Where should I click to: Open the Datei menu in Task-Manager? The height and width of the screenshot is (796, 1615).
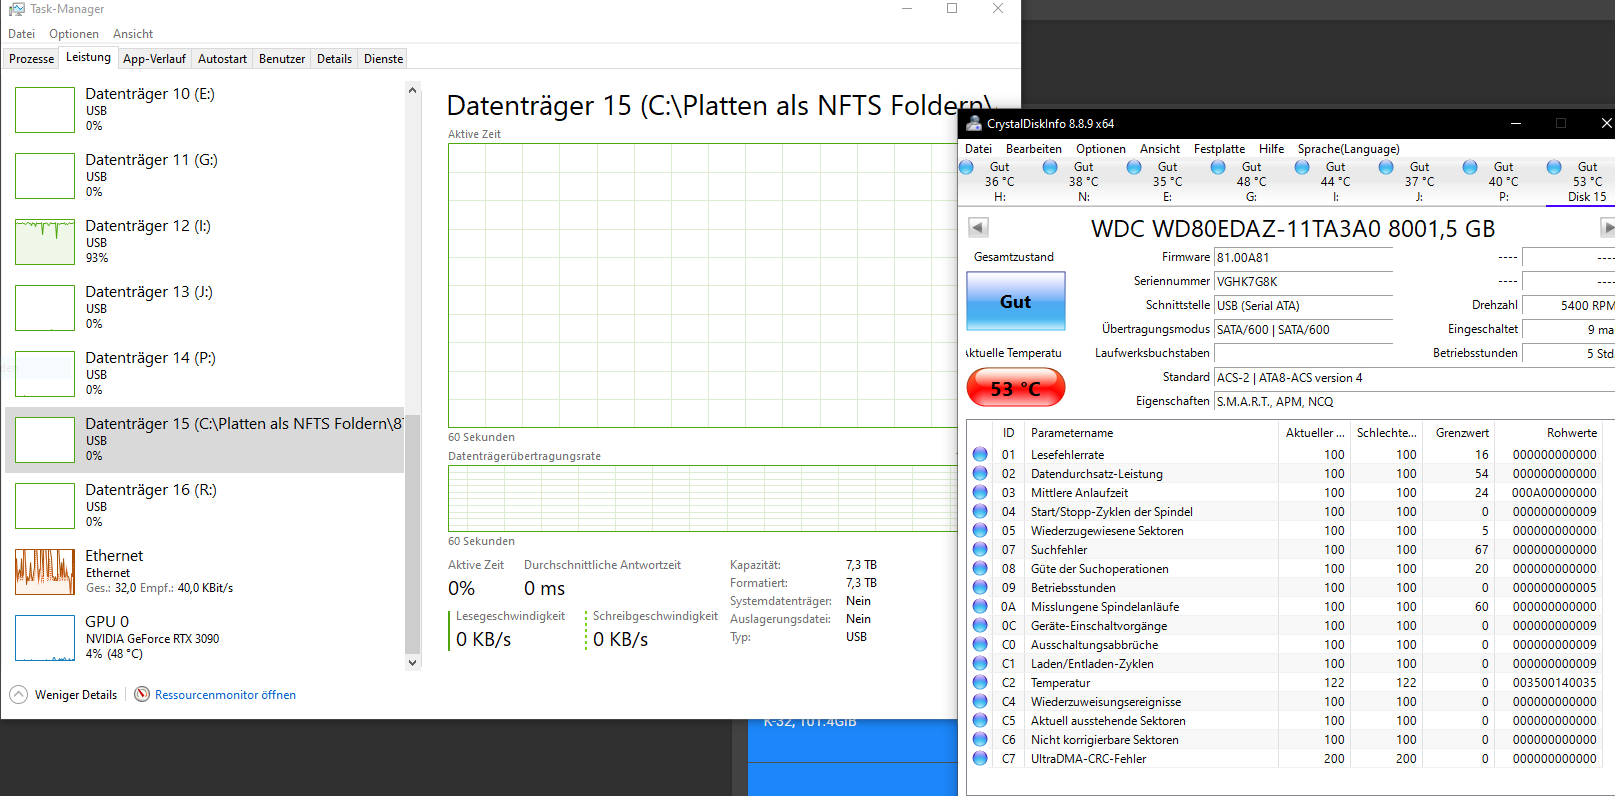[21, 34]
